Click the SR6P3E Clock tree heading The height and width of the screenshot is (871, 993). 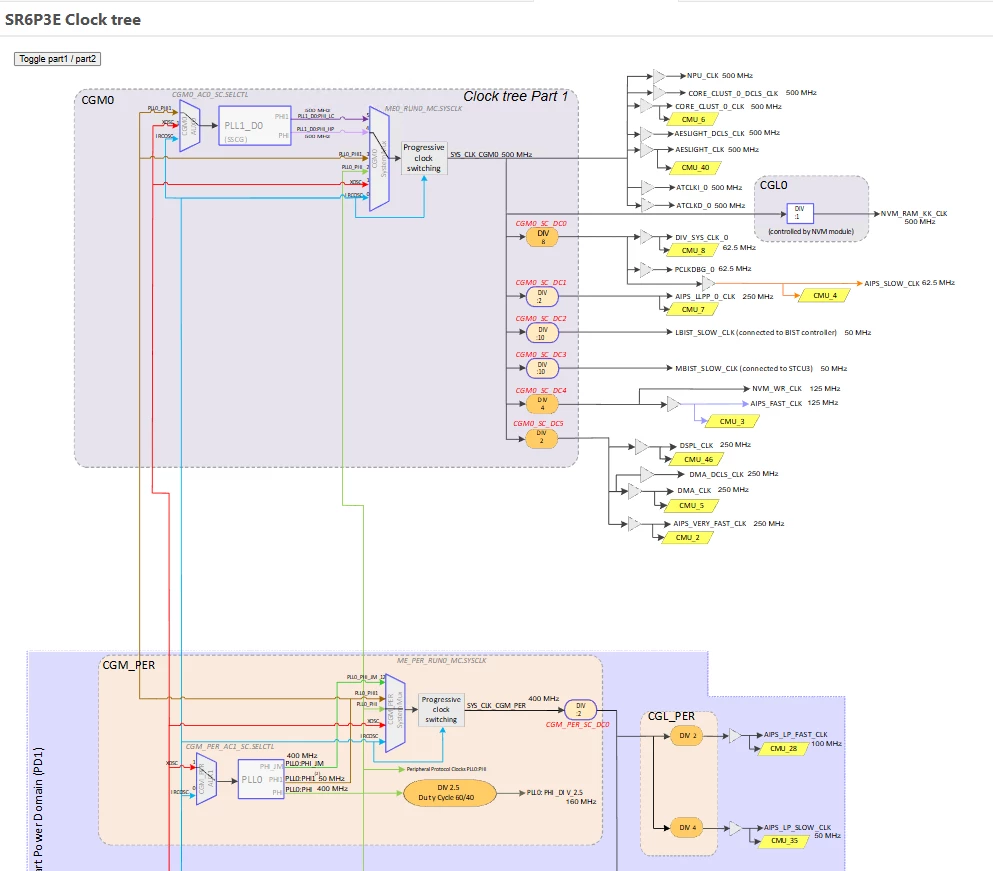pyautogui.click(x=73, y=20)
